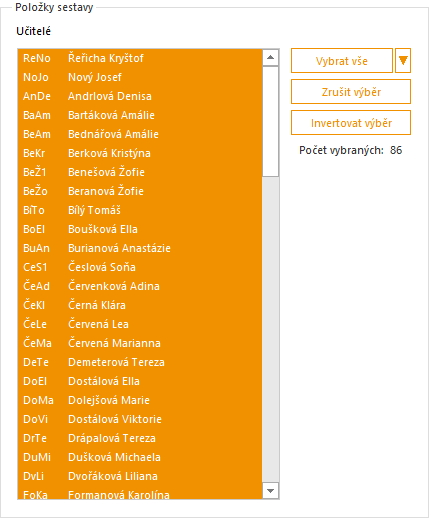Click the Vybrat vše button
Image resolution: width=429 pixels, height=518 pixels.
[342, 61]
